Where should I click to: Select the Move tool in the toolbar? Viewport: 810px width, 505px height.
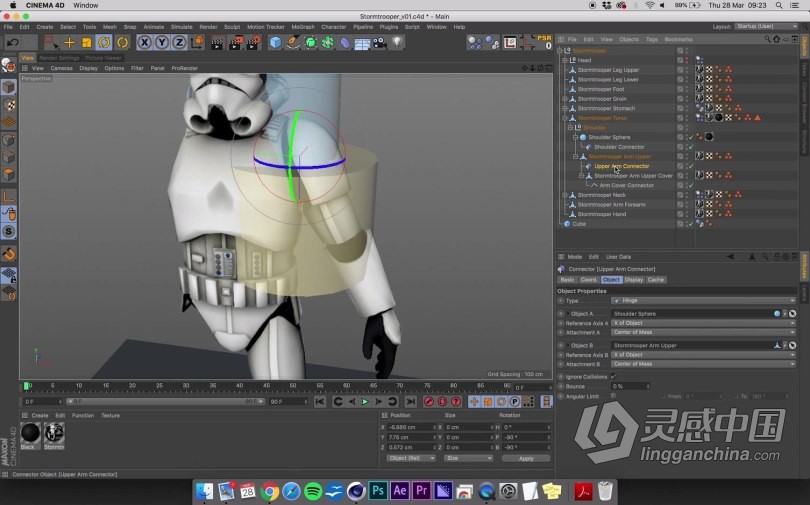pyautogui.click(x=69, y=42)
